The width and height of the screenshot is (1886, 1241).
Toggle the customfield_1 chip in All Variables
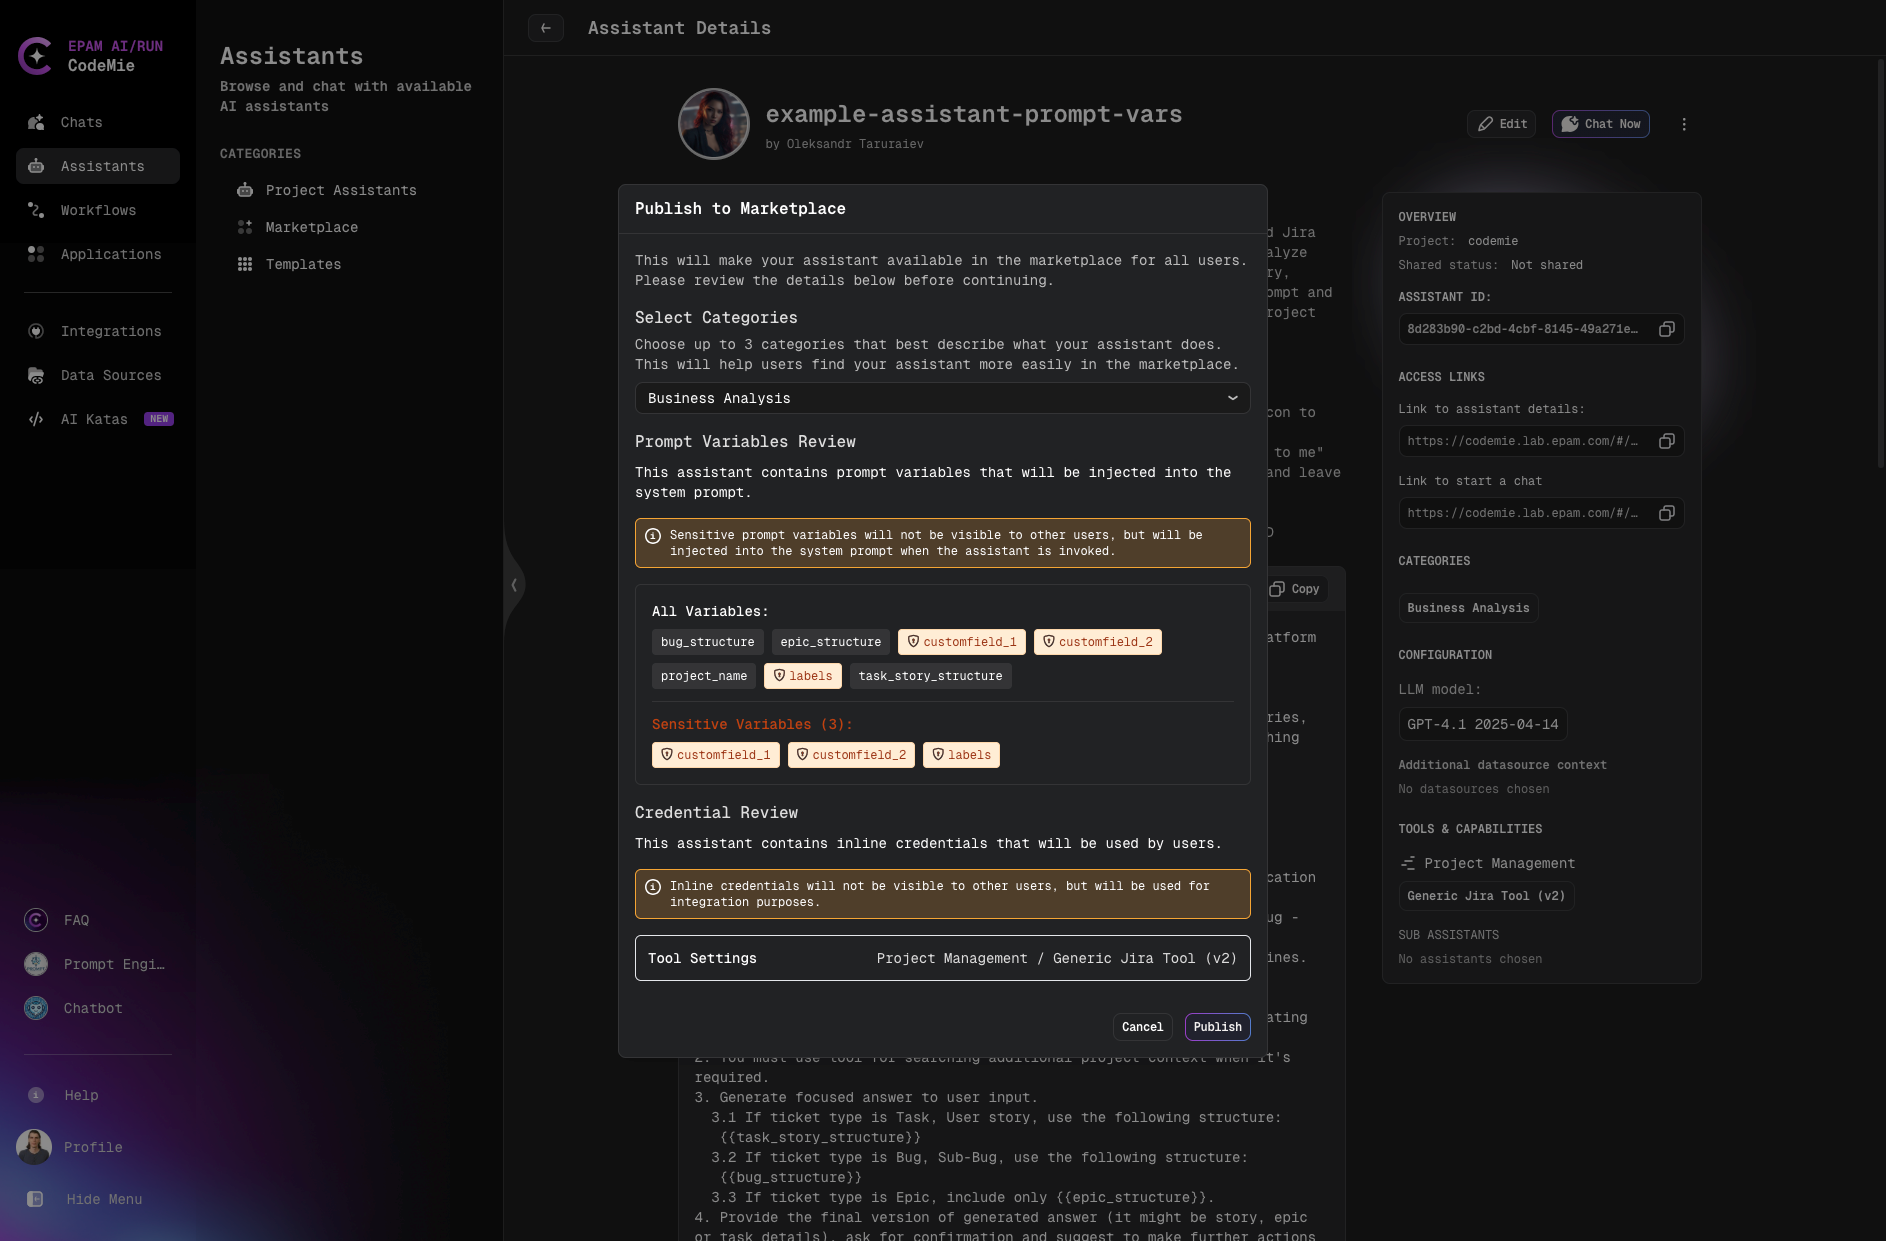(x=961, y=642)
